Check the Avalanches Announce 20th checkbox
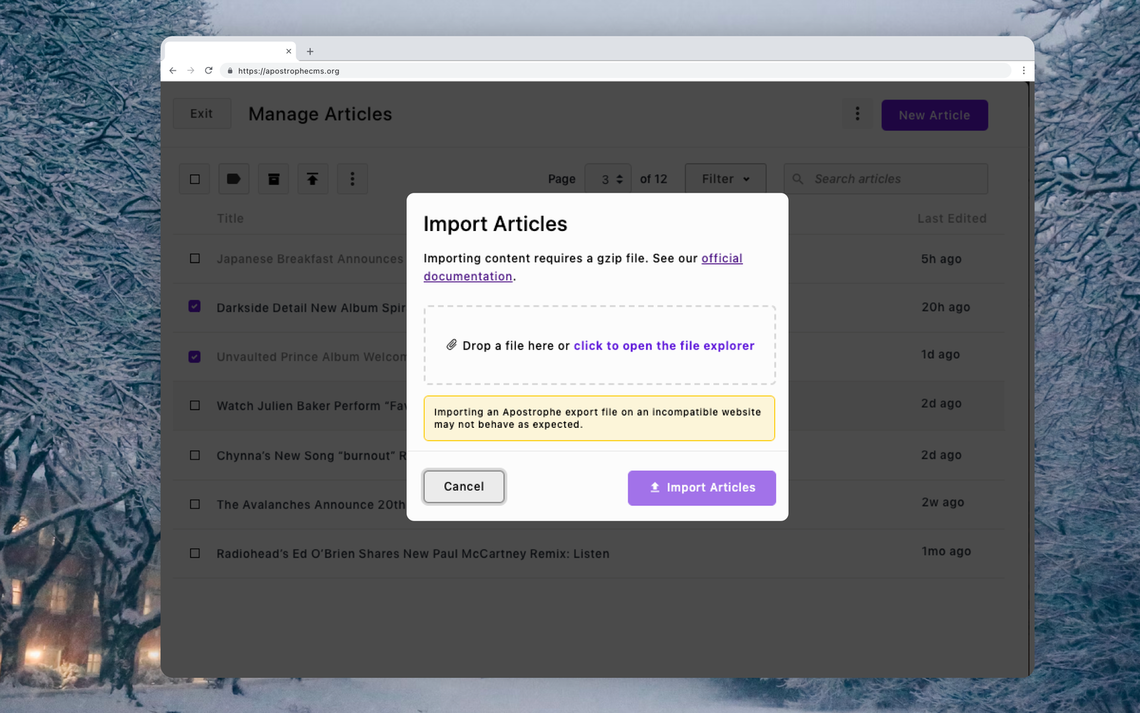The image size is (1140, 713). click(x=195, y=504)
